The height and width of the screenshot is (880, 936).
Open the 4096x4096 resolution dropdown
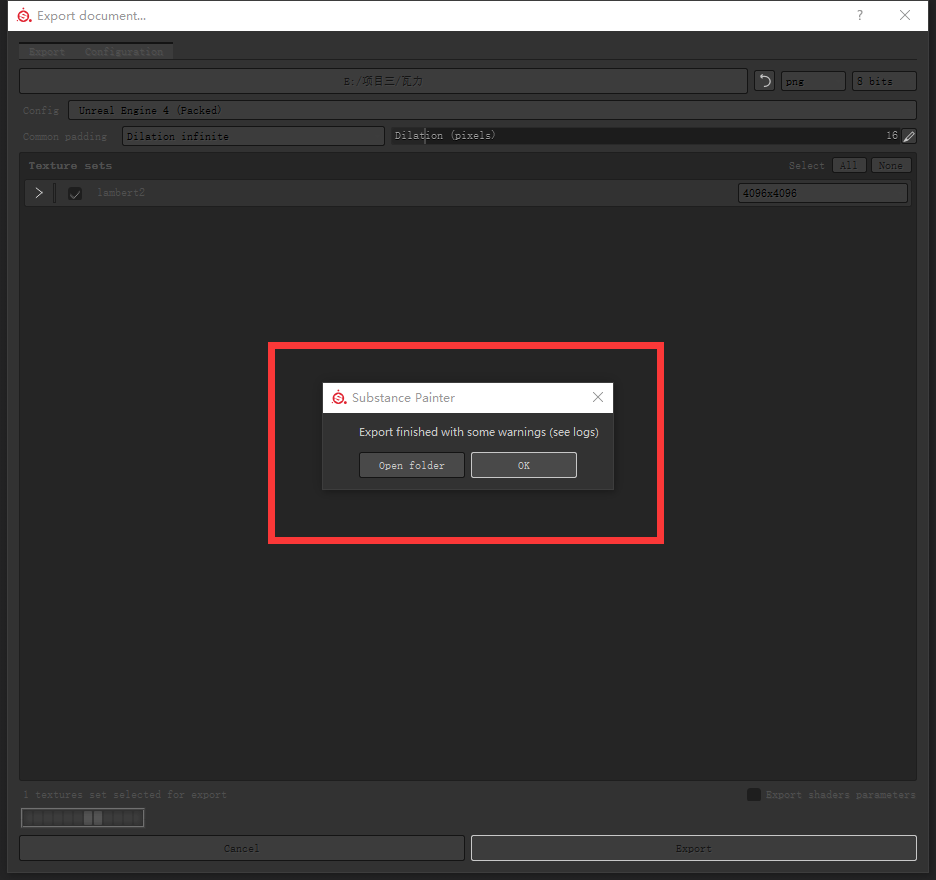[823, 193]
